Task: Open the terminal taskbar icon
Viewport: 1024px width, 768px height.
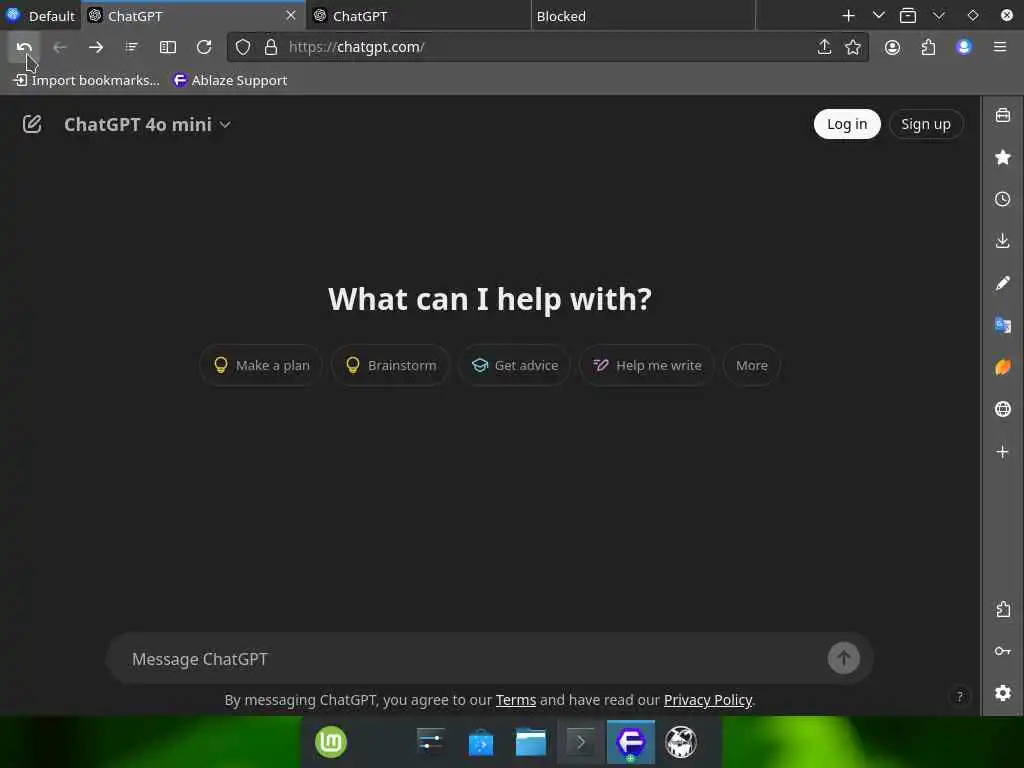Action: [x=581, y=742]
